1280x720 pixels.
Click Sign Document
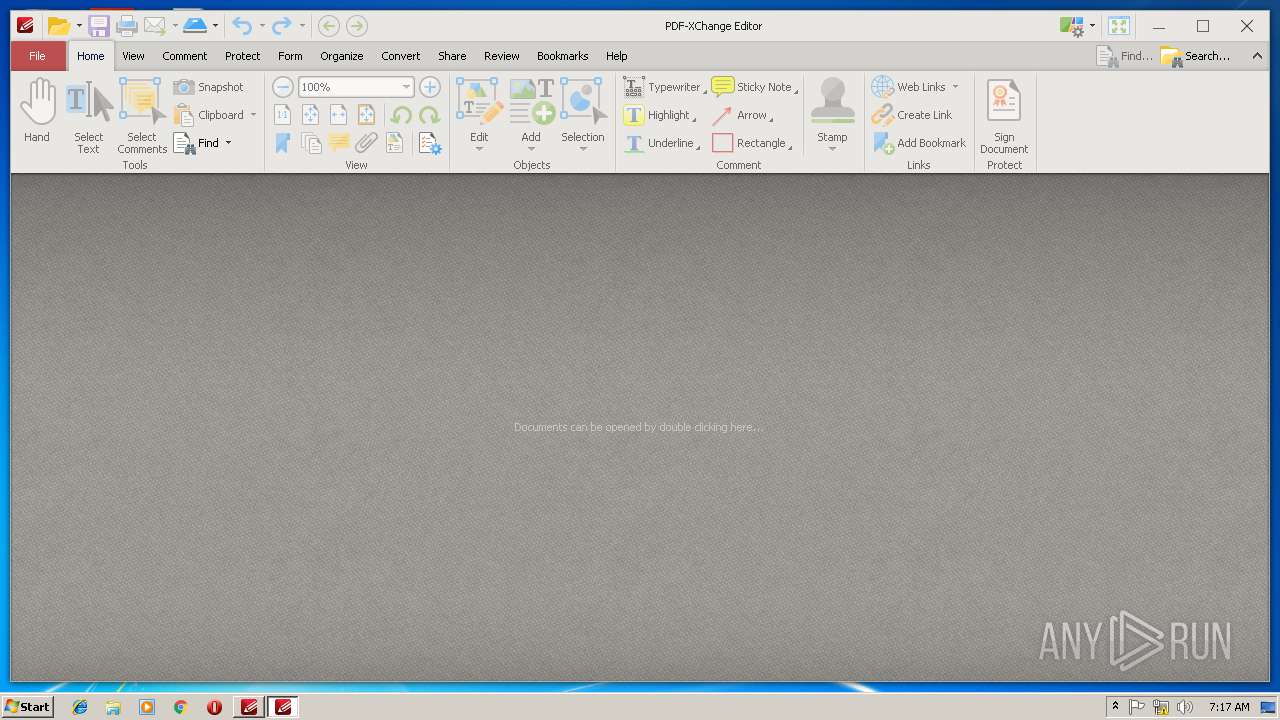point(1004,117)
